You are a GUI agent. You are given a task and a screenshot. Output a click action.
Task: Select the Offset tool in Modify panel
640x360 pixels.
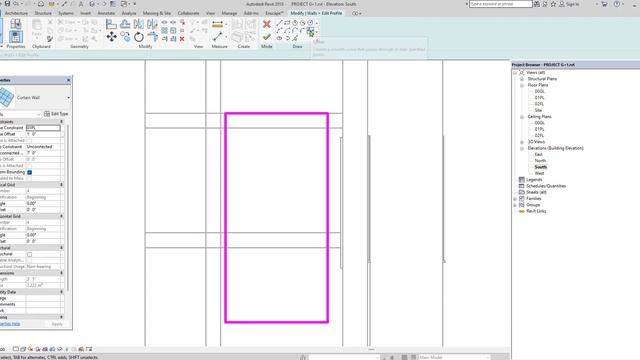[x=125, y=24]
